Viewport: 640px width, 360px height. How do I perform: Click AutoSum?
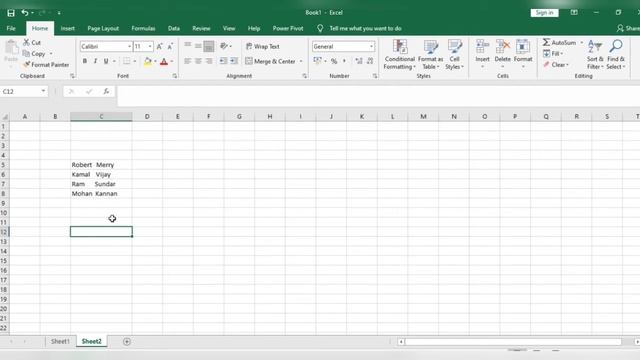[559, 42]
